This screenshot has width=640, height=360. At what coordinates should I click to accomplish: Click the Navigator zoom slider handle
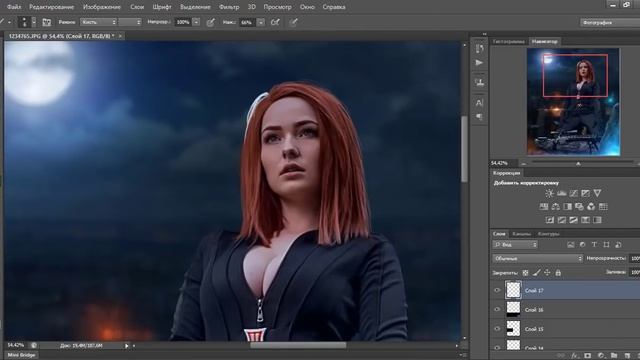tap(578, 163)
